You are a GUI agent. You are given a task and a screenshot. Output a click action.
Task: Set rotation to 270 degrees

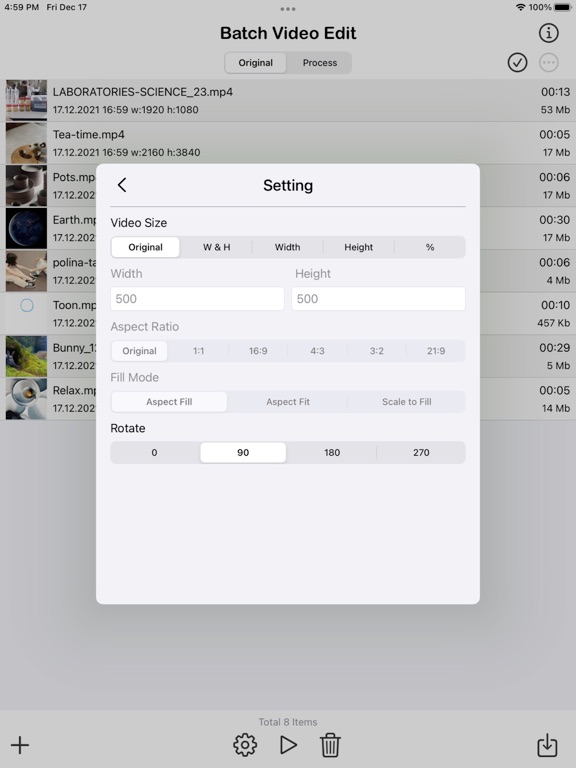point(421,453)
